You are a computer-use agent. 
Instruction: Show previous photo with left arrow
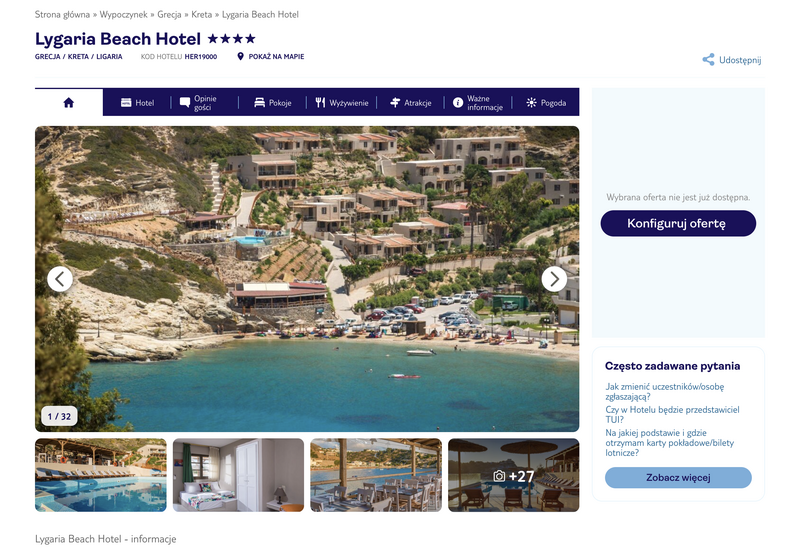60,279
